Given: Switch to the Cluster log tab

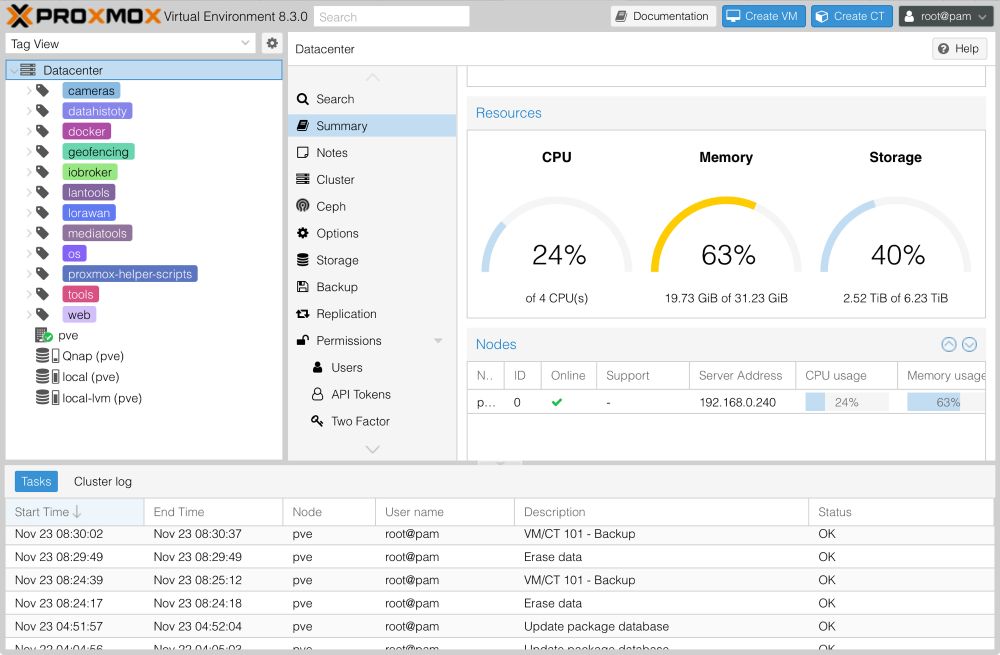Looking at the screenshot, I should [103, 482].
